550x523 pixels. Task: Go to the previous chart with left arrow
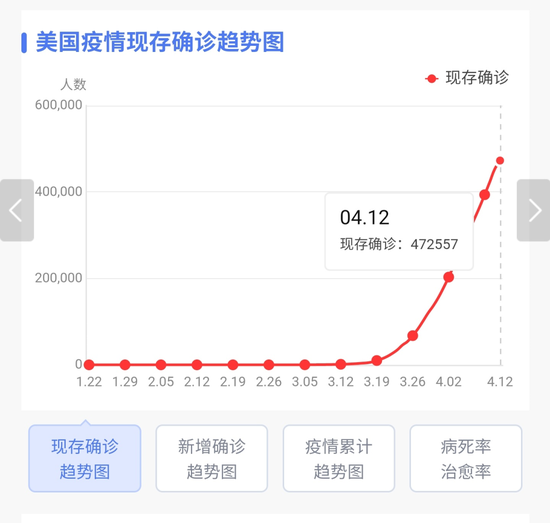(x=16, y=210)
